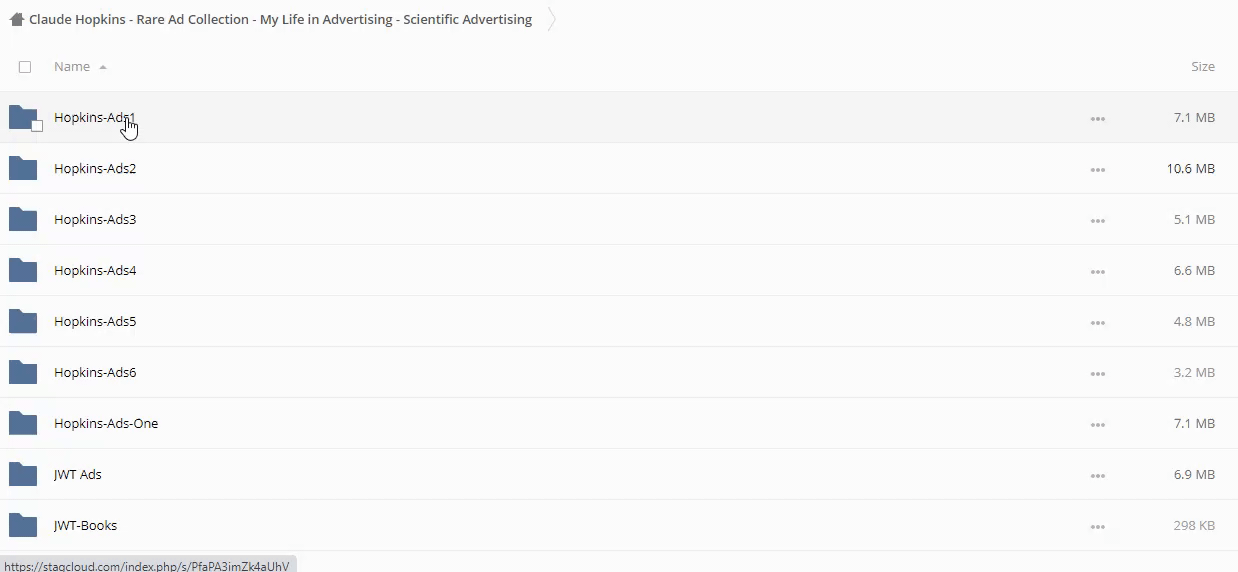1238x572 pixels.
Task: Tick the checkbox on Hopkins-Ads1 folder
Action: click(37, 126)
